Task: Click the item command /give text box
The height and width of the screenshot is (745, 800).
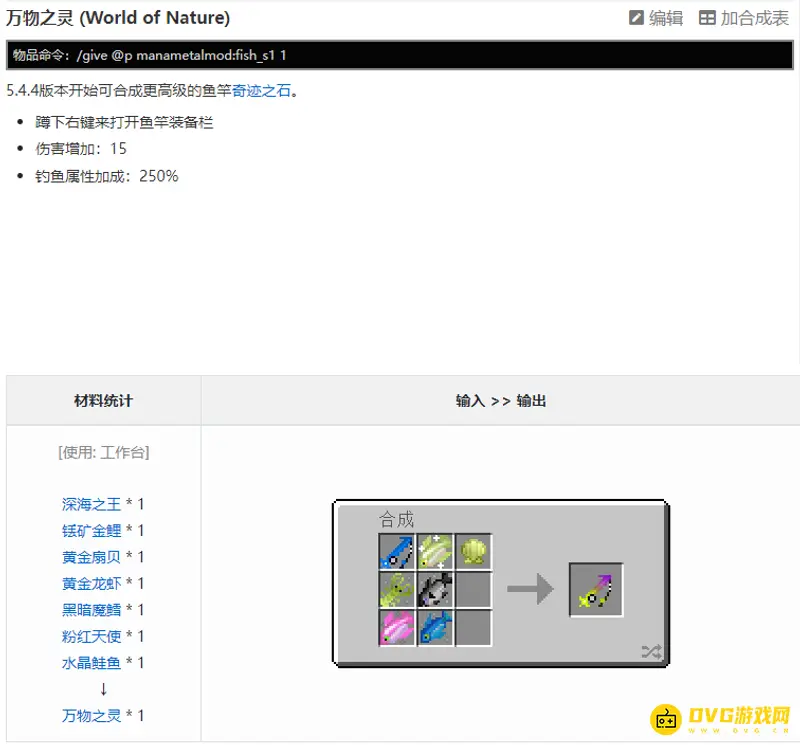Action: [399, 55]
